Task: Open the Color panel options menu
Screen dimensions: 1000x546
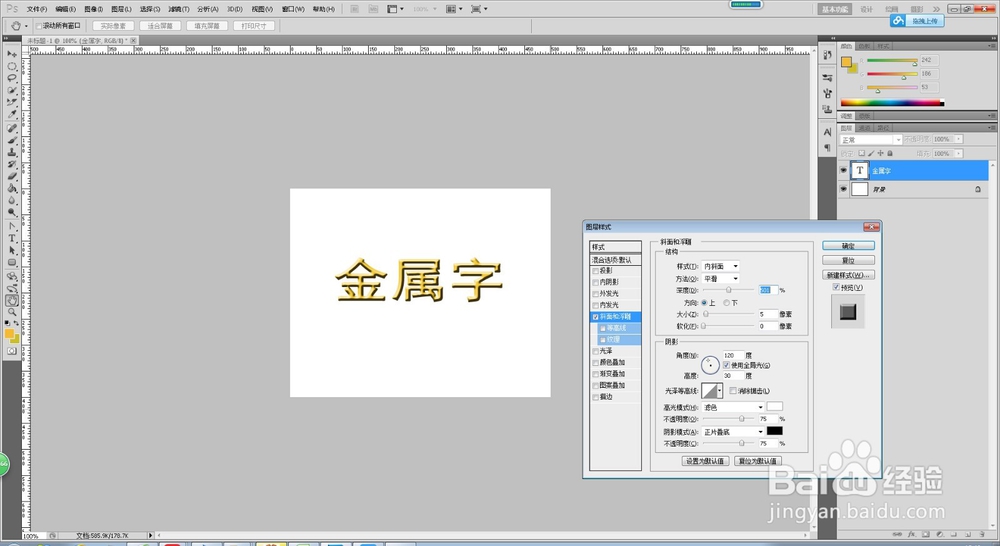Action: pyautogui.click(x=992, y=46)
